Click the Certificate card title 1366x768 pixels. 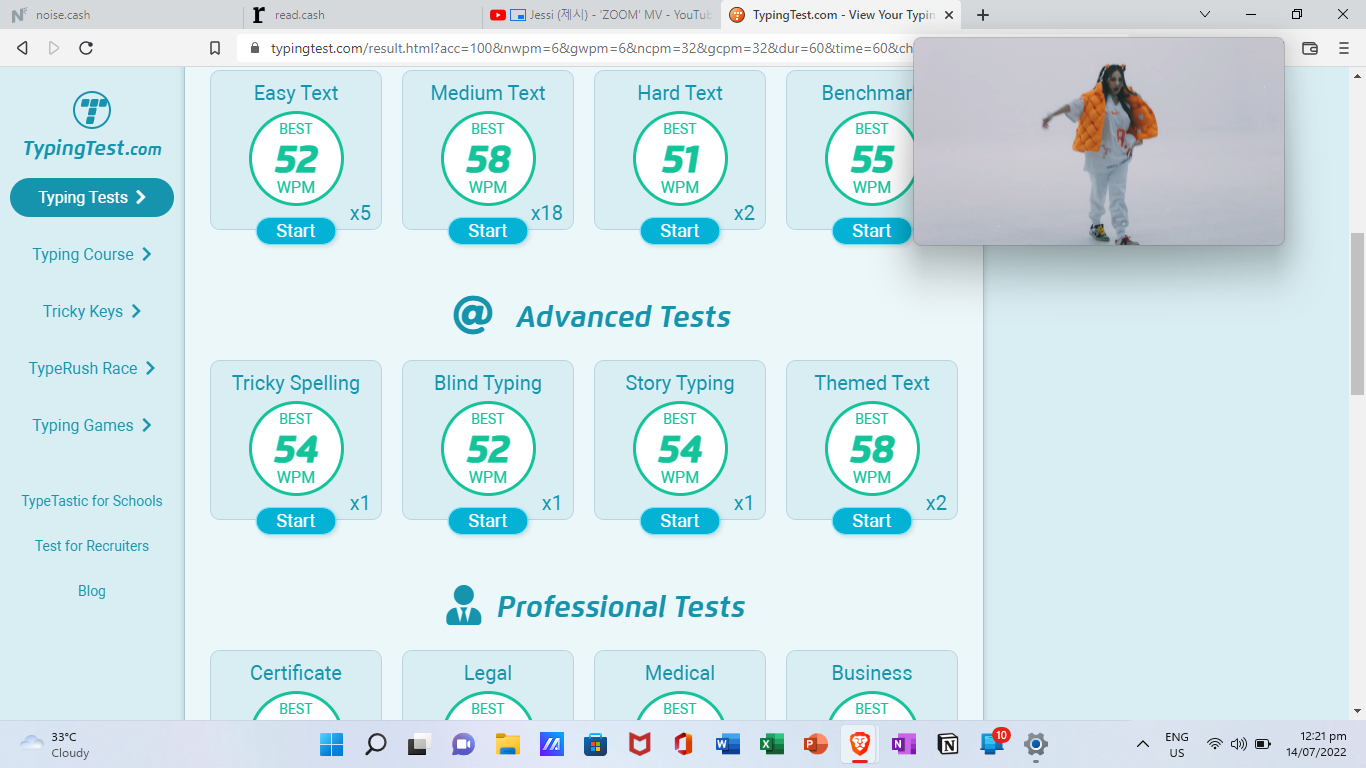(x=296, y=673)
